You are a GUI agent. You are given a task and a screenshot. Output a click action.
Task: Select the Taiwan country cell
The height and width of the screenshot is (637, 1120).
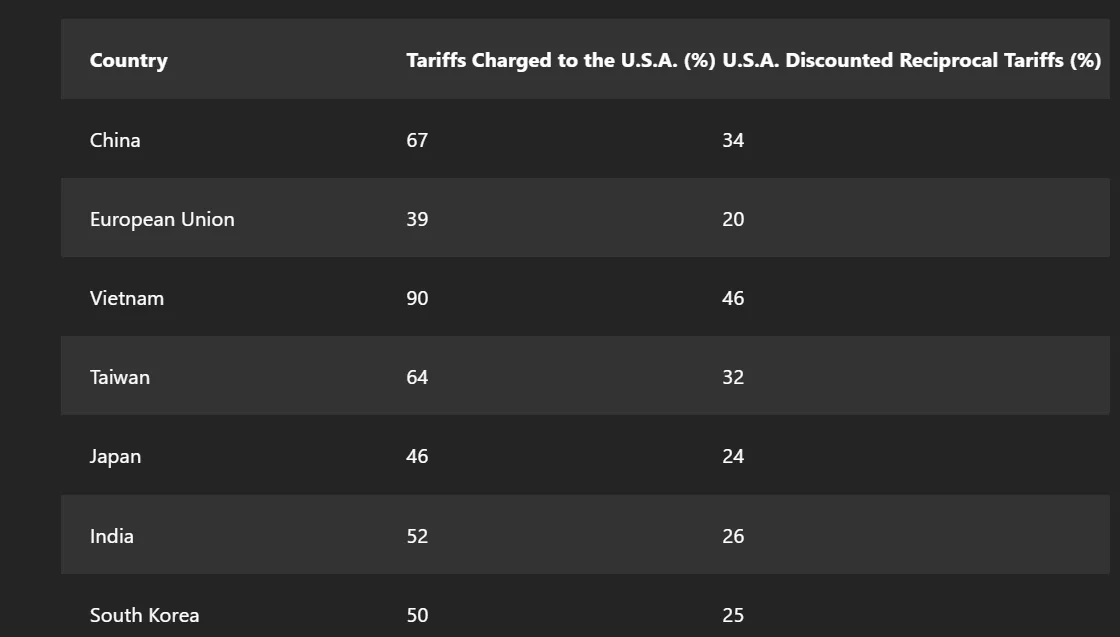tap(120, 377)
